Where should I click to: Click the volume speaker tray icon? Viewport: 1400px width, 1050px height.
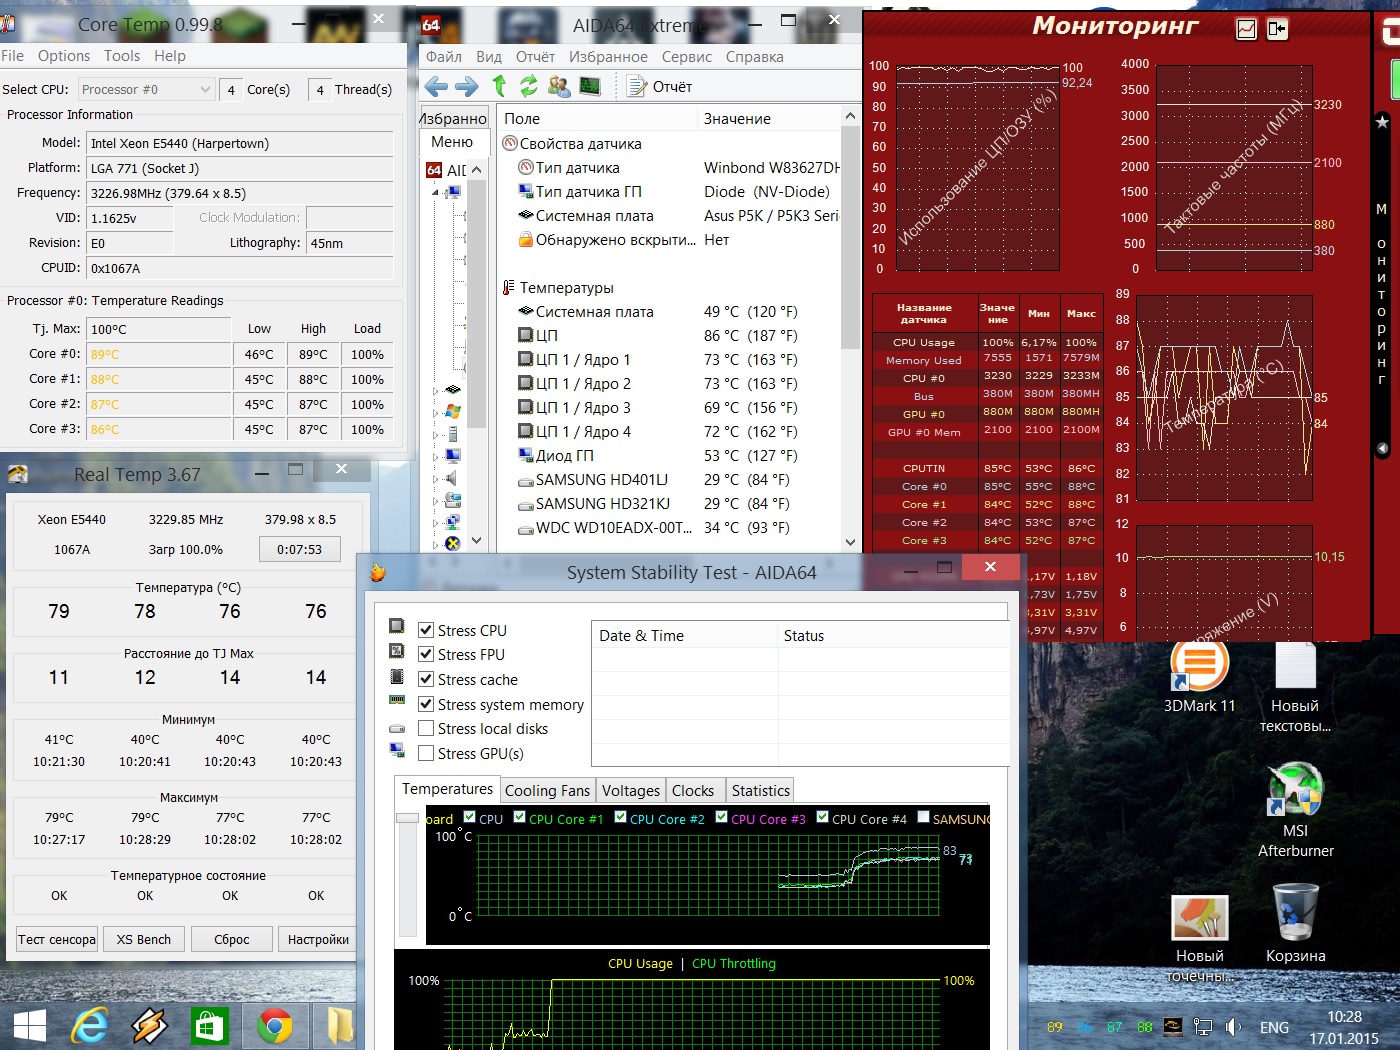1233,1027
